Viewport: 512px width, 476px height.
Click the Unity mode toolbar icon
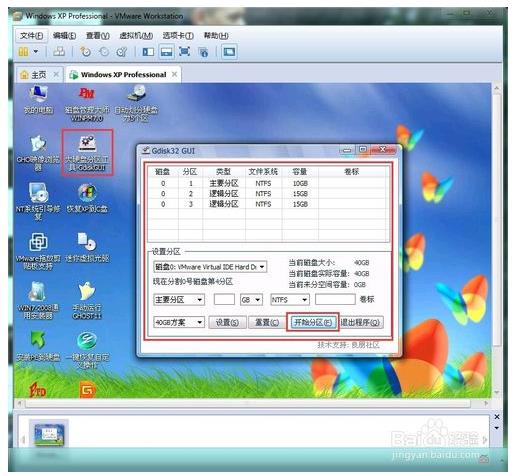(x=203, y=52)
